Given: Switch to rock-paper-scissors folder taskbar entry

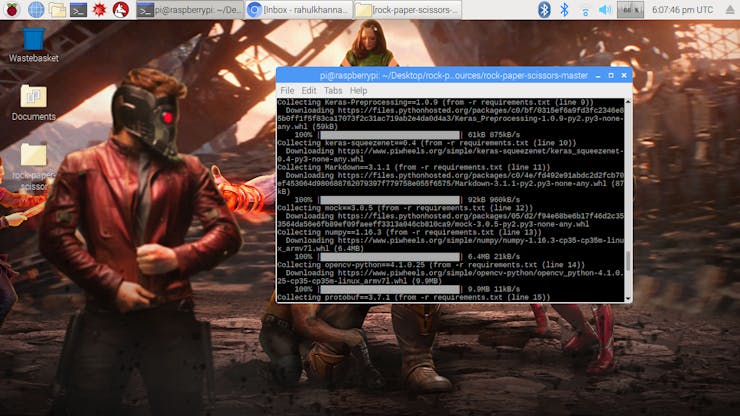Looking at the screenshot, I should (408, 9).
